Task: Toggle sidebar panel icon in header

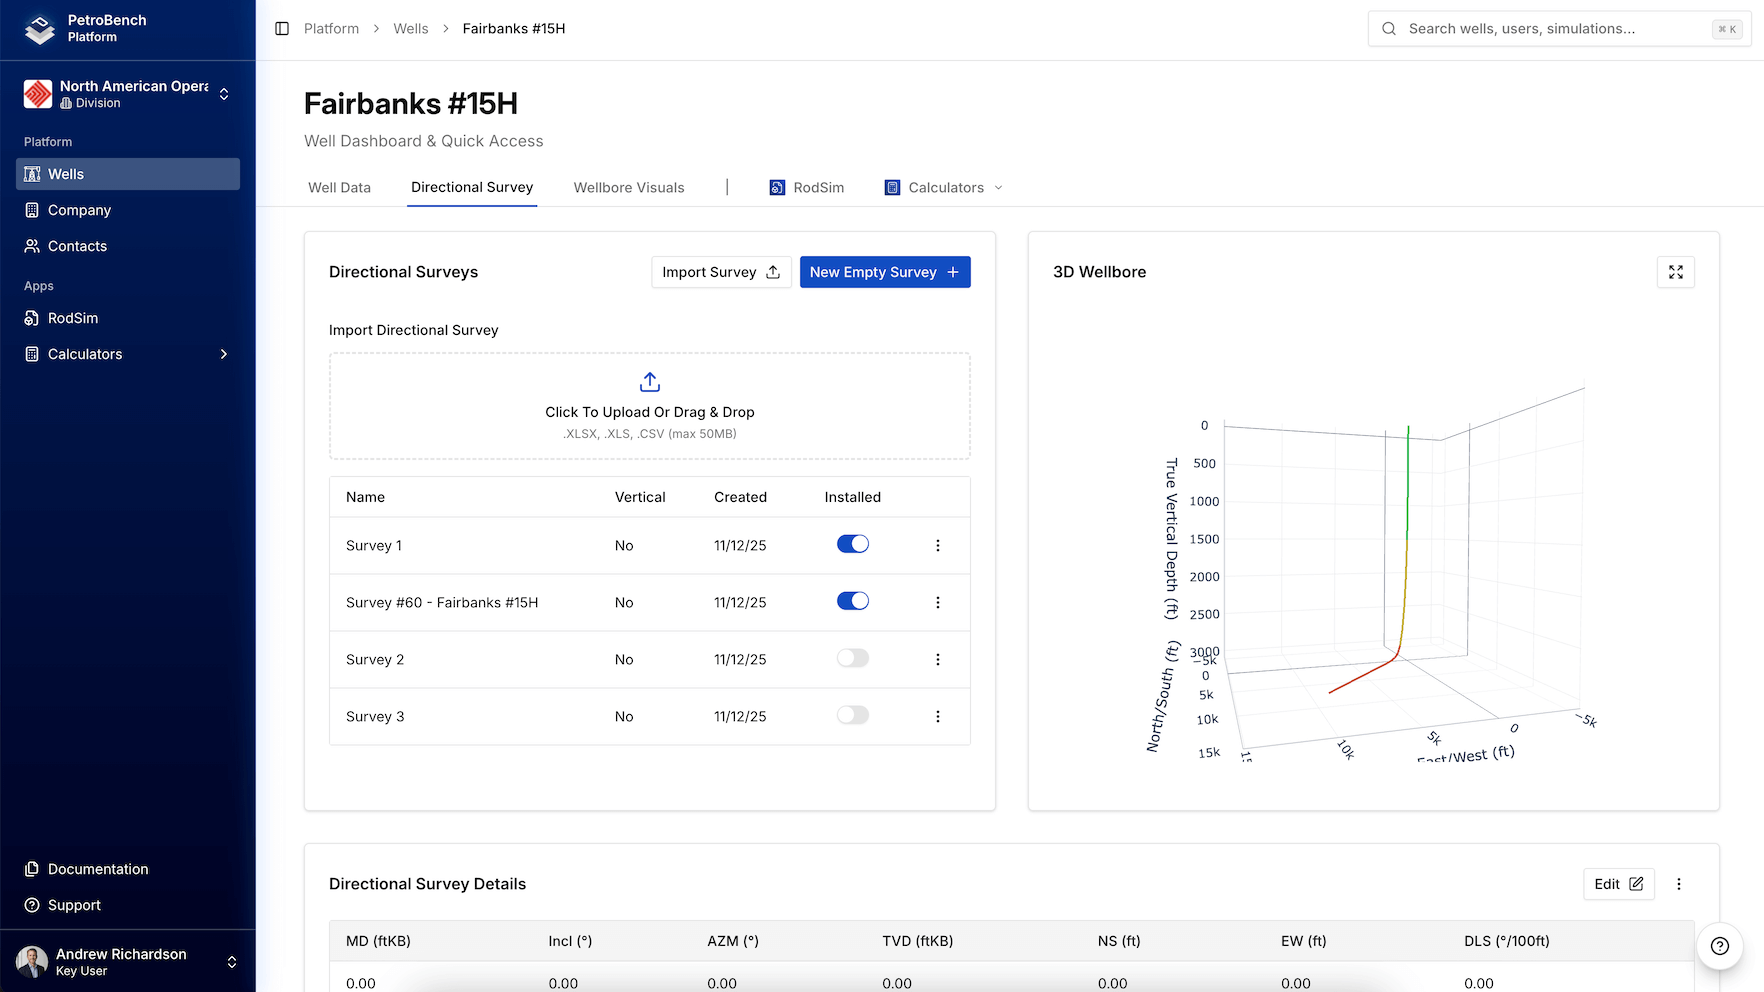Action: tap(282, 29)
